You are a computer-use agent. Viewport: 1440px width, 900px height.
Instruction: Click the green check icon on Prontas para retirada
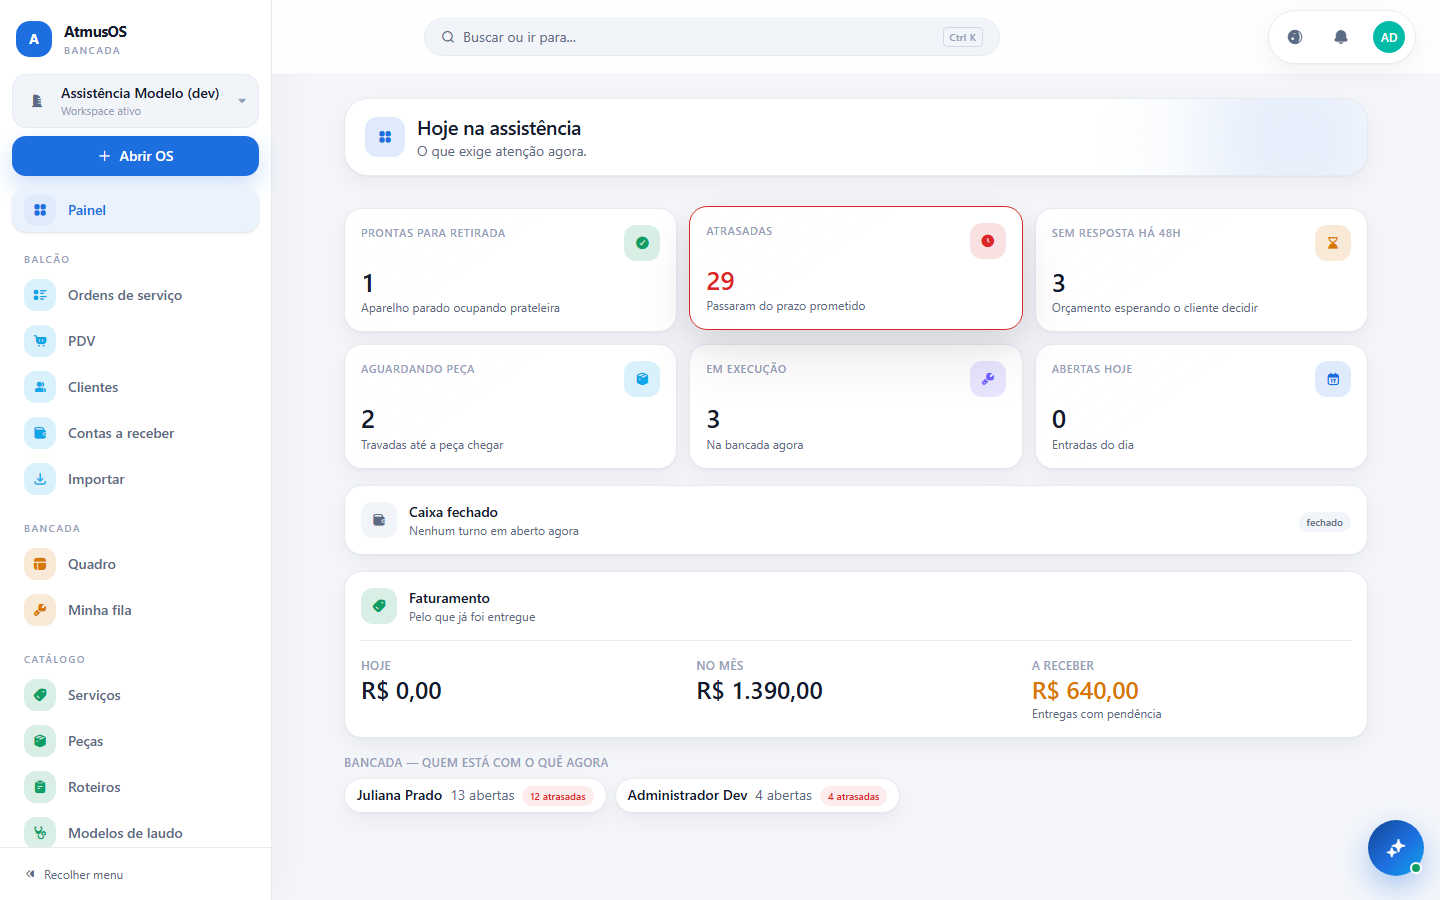[x=642, y=243]
